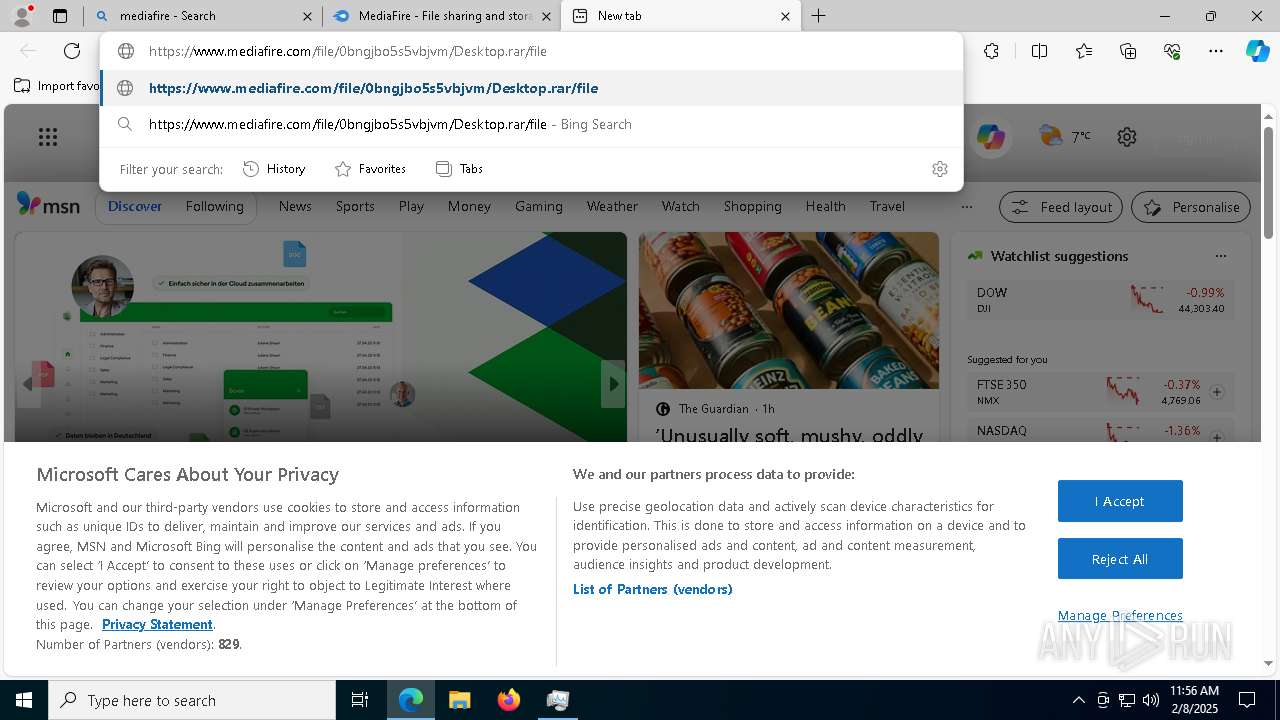
Task: Open the Privacy Statement link
Action: pos(157,624)
